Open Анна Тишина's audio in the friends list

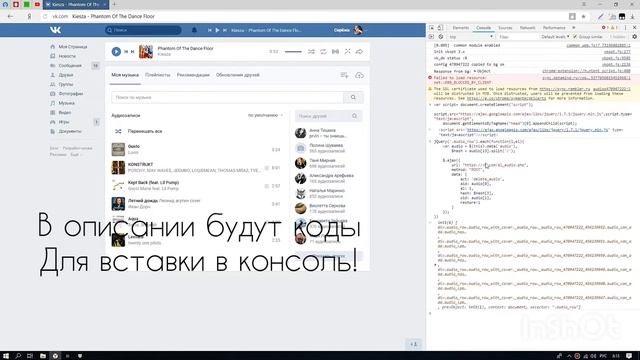click(x=321, y=133)
